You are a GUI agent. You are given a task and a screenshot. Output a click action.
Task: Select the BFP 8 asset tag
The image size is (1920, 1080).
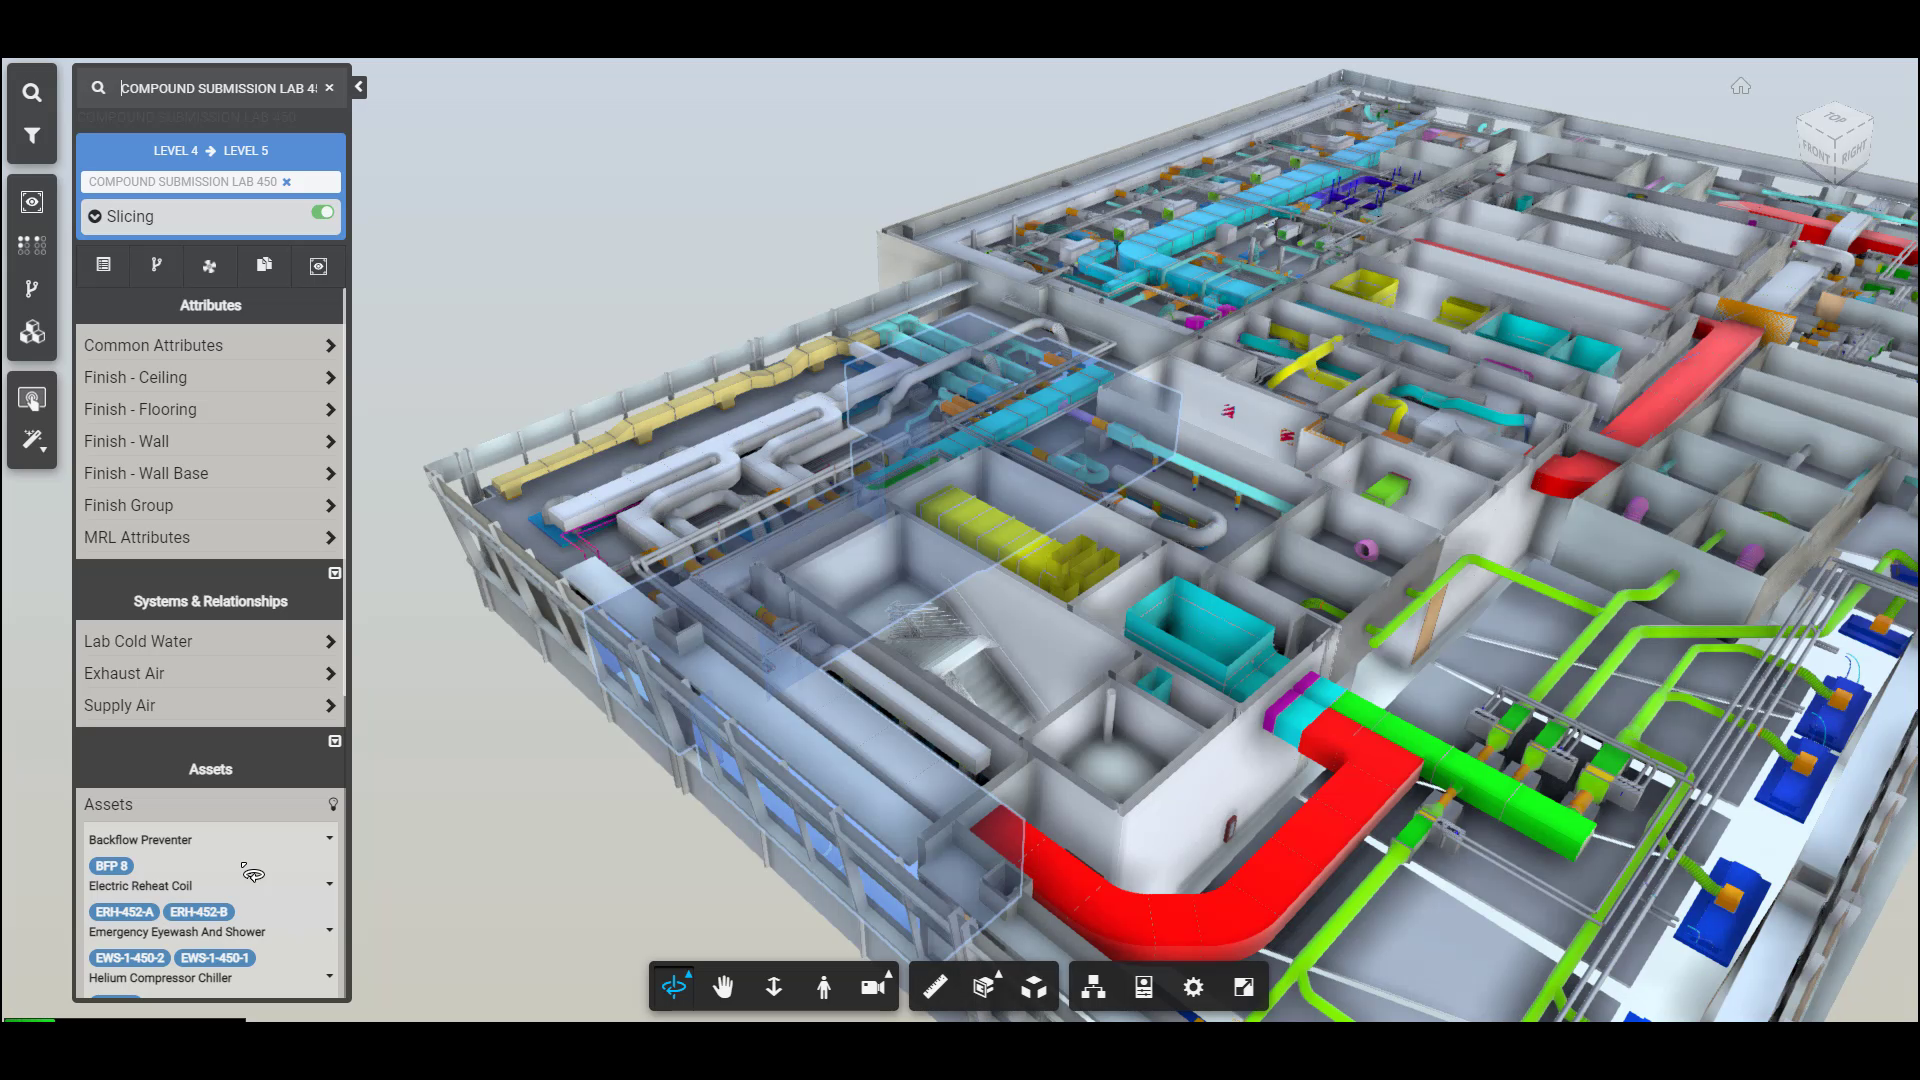coord(111,866)
